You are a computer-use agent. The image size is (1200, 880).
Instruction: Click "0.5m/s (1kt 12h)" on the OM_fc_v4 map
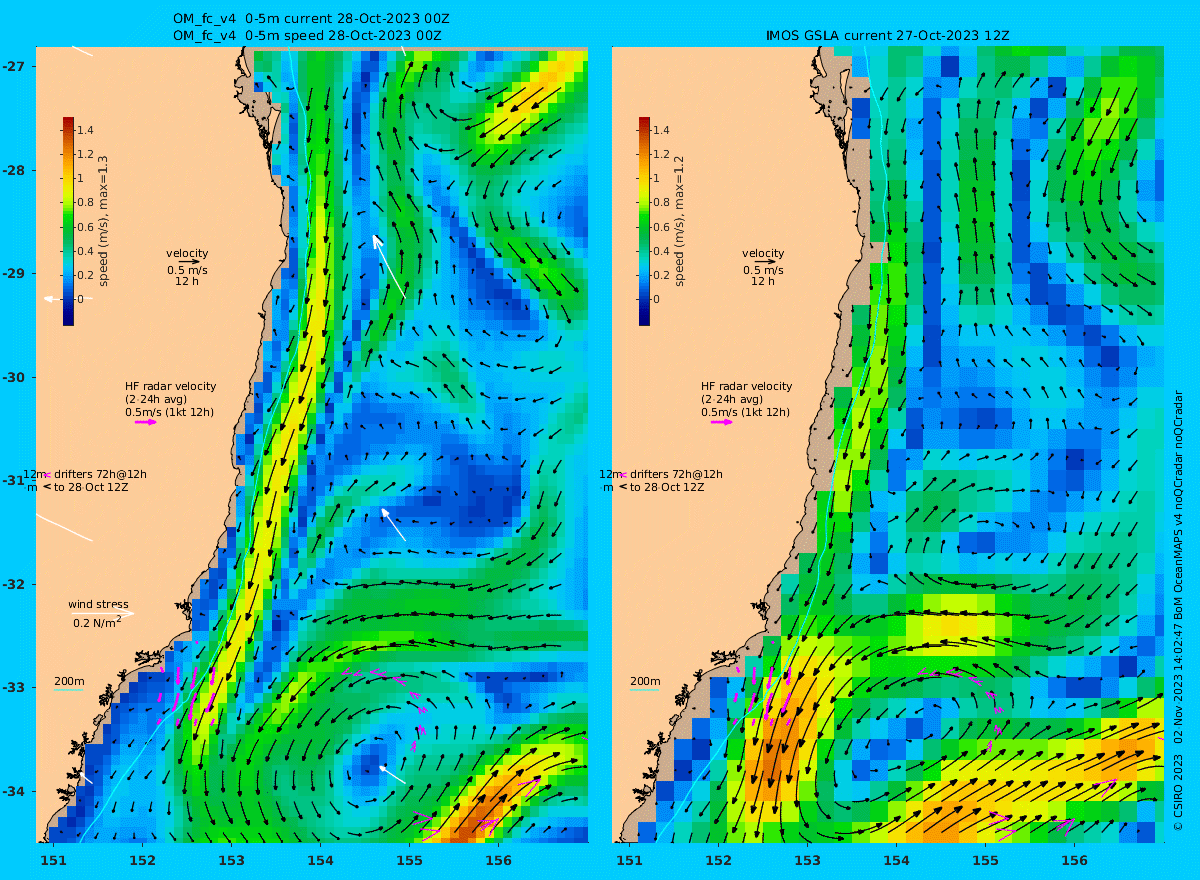(169, 412)
